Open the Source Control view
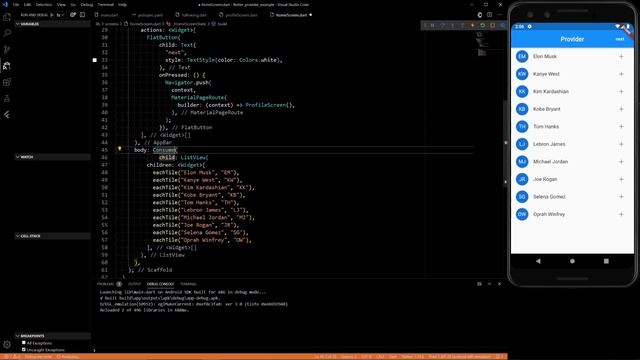The width and height of the screenshot is (640, 360). 7,49
